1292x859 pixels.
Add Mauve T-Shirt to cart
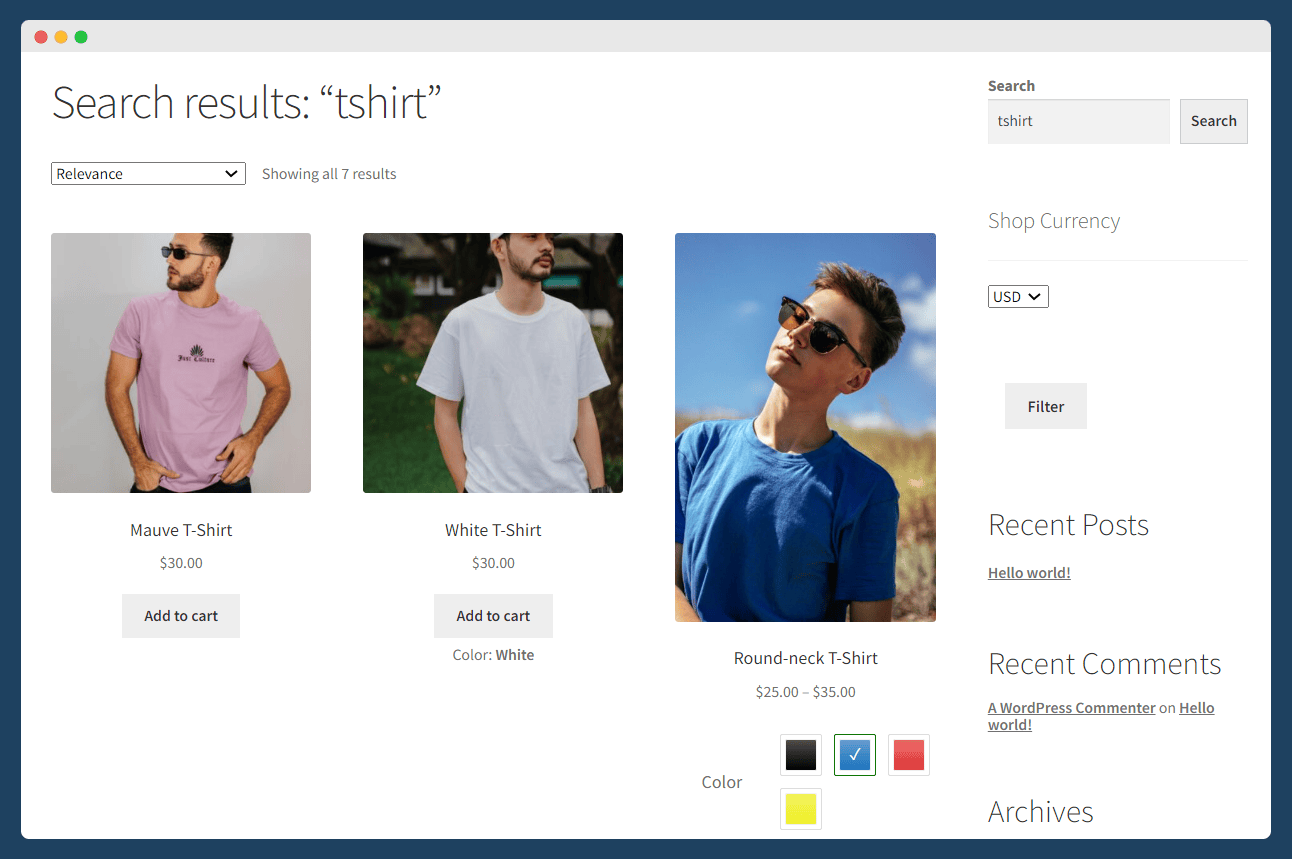(180, 616)
